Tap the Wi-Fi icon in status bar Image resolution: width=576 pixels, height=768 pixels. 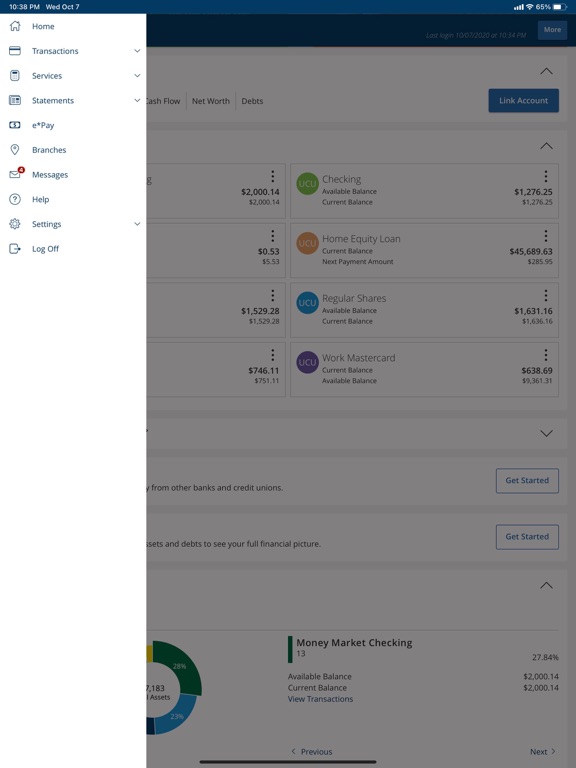coord(530,7)
